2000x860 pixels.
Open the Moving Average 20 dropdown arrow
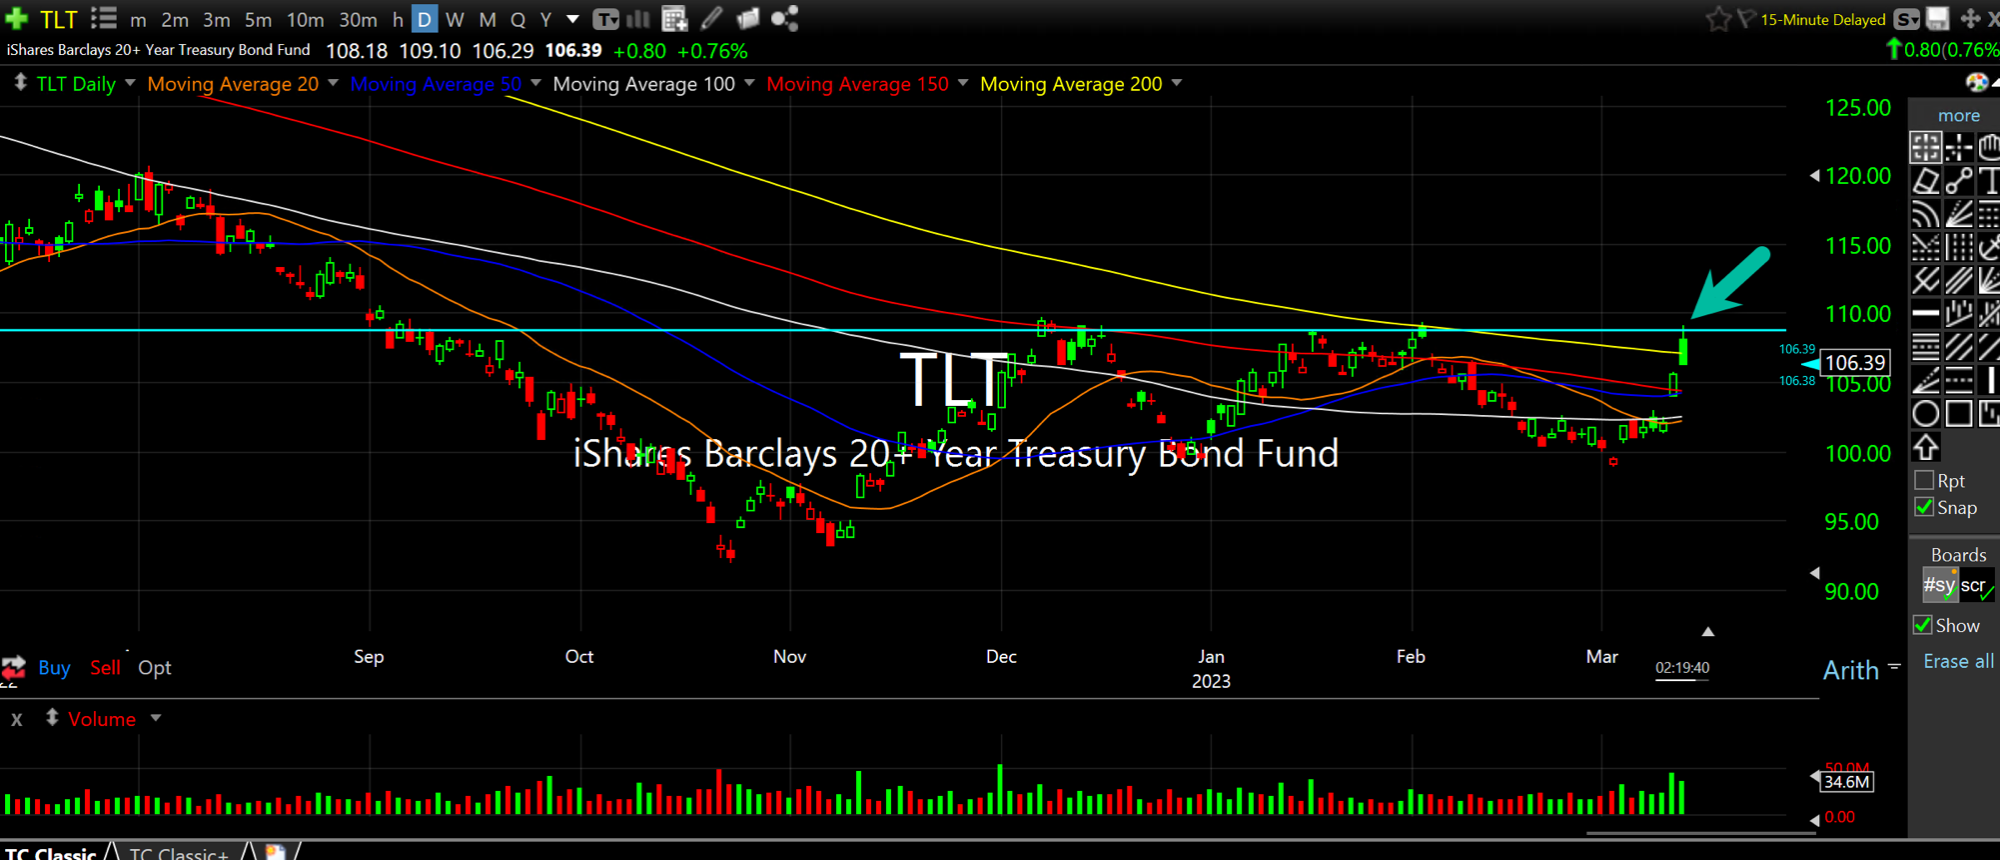click(x=333, y=83)
